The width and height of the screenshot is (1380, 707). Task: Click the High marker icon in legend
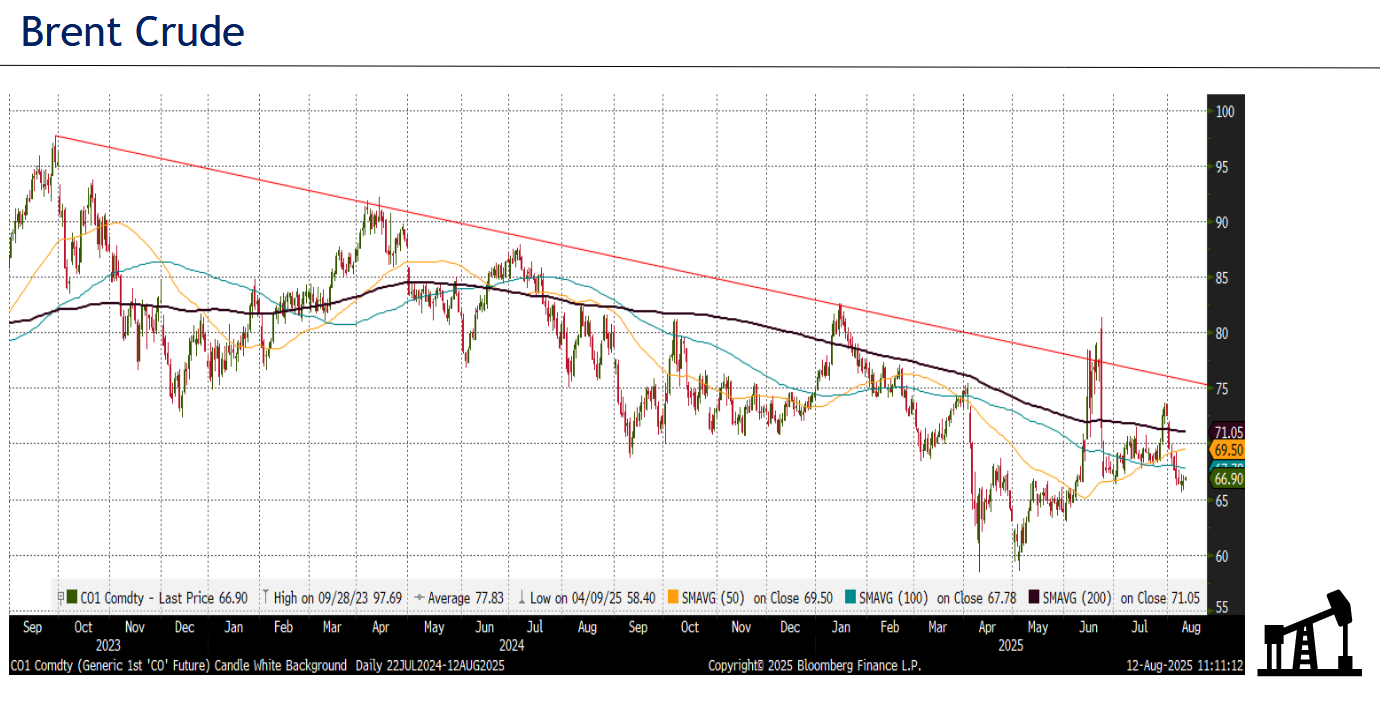[x=264, y=597]
